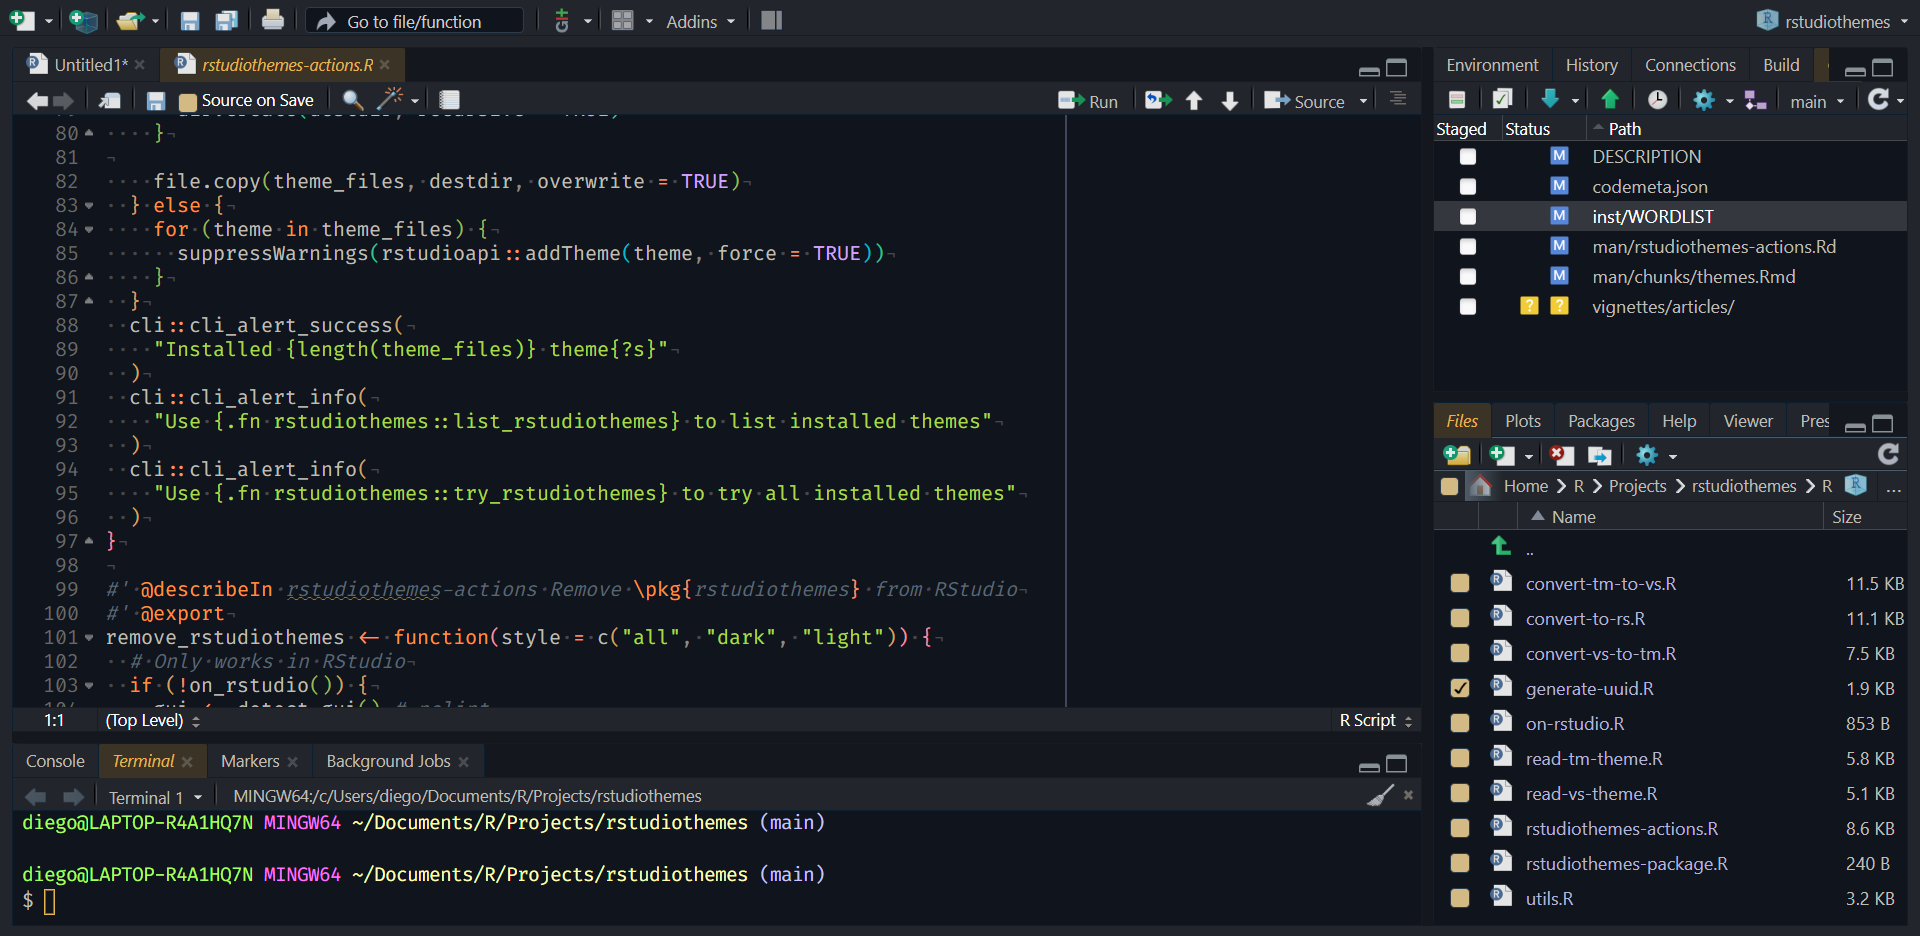Image resolution: width=1920 pixels, height=936 pixels.
Task: Switch to the Console tab
Action: (55, 761)
